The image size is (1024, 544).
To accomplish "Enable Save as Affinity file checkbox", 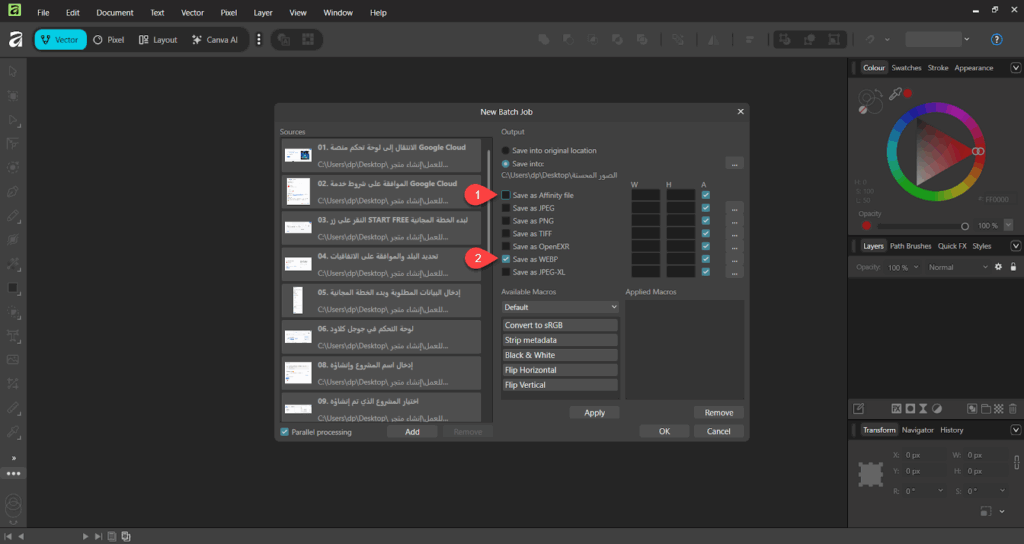I will [x=507, y=195].
